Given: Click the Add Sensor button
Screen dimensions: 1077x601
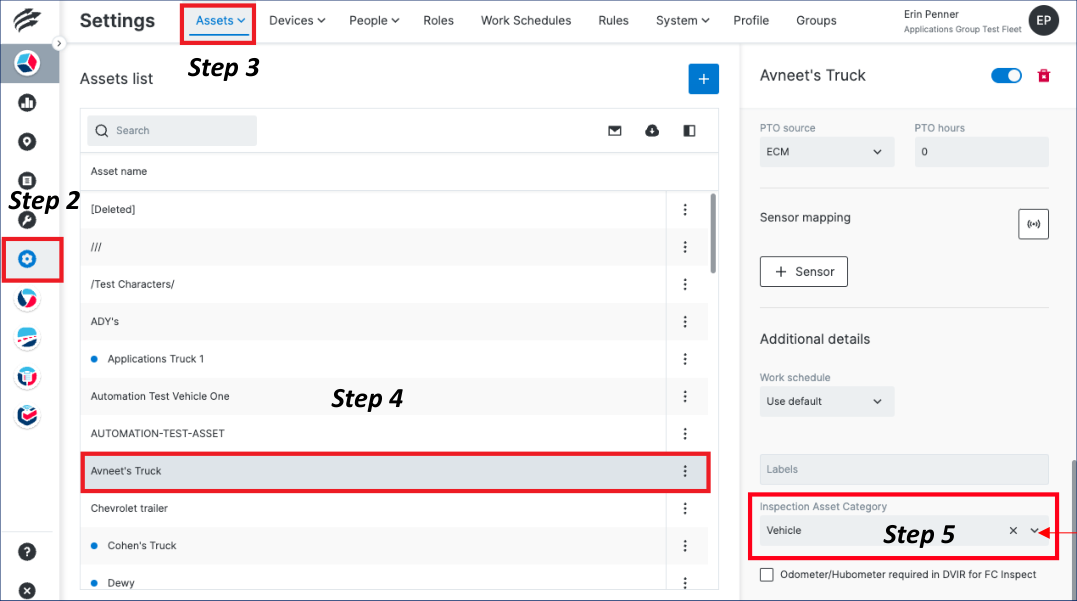Looking at the screenshot, I should point(803,271).
